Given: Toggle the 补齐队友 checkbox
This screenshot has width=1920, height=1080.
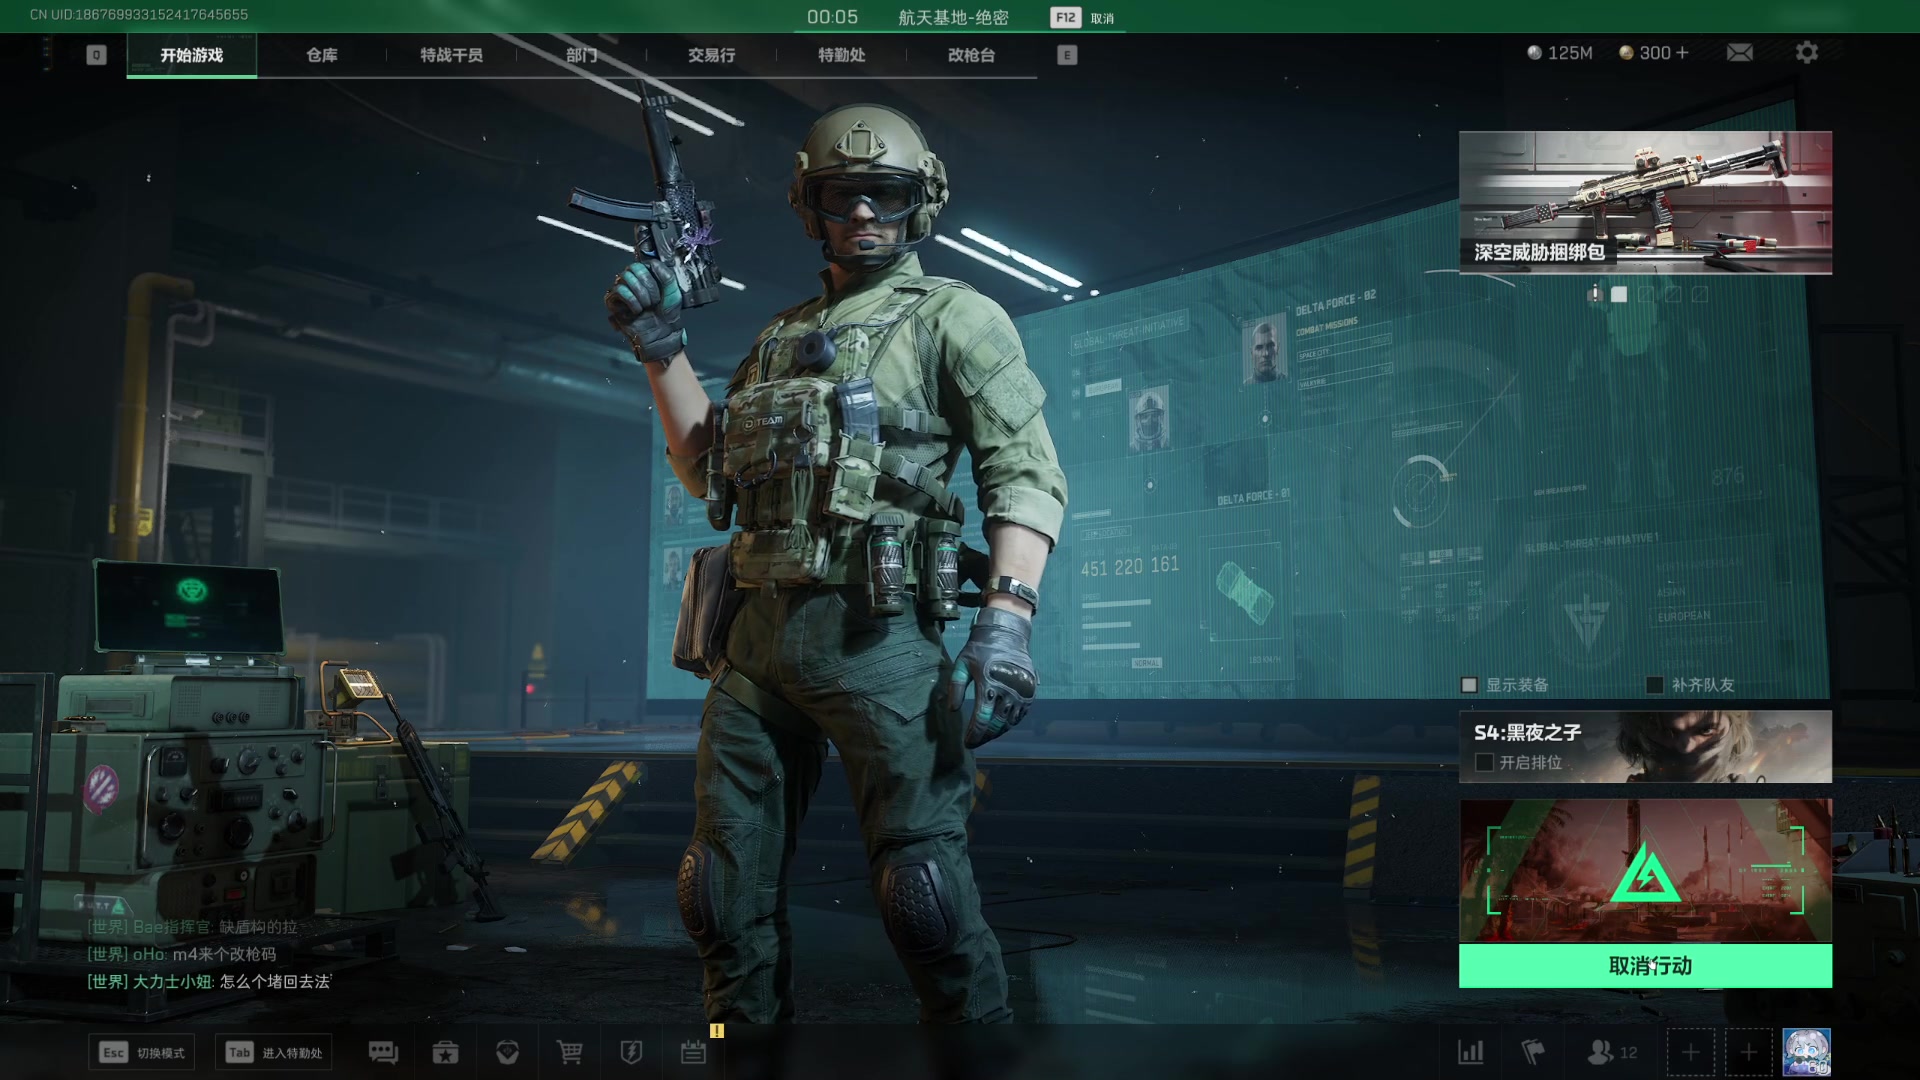Looking at the screenshot, I should (x=1655, y=685).
